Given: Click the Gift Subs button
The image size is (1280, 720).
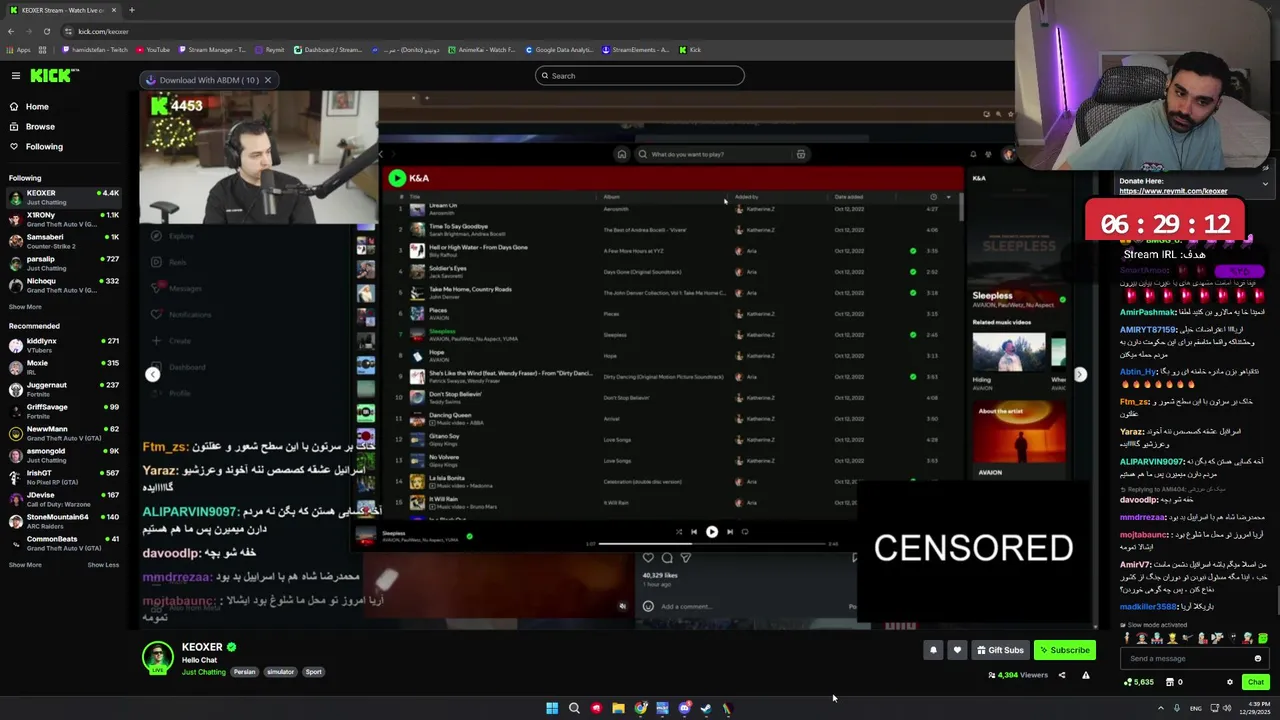Looking at the screenshot, I should click(x=1000, y=650).
